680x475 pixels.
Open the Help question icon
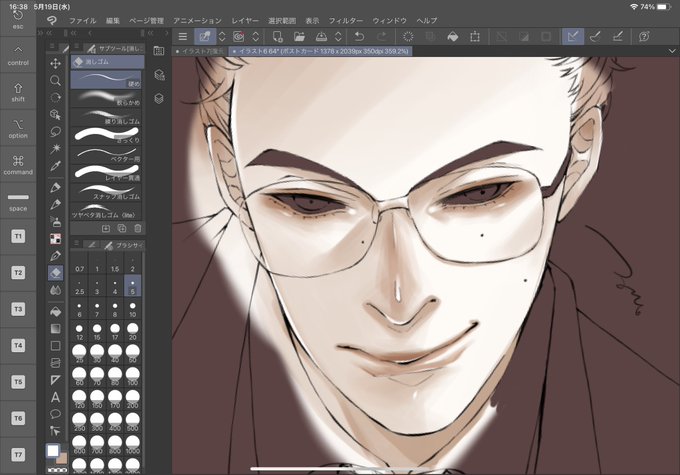point(644,37)
